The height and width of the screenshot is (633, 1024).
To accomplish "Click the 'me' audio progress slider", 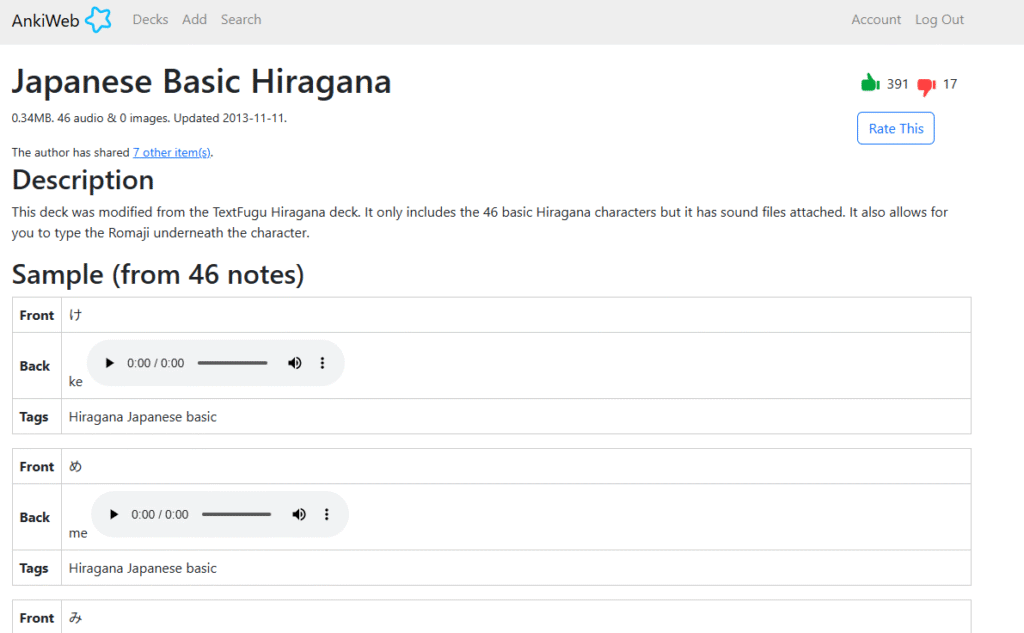I will click(236, 515).
